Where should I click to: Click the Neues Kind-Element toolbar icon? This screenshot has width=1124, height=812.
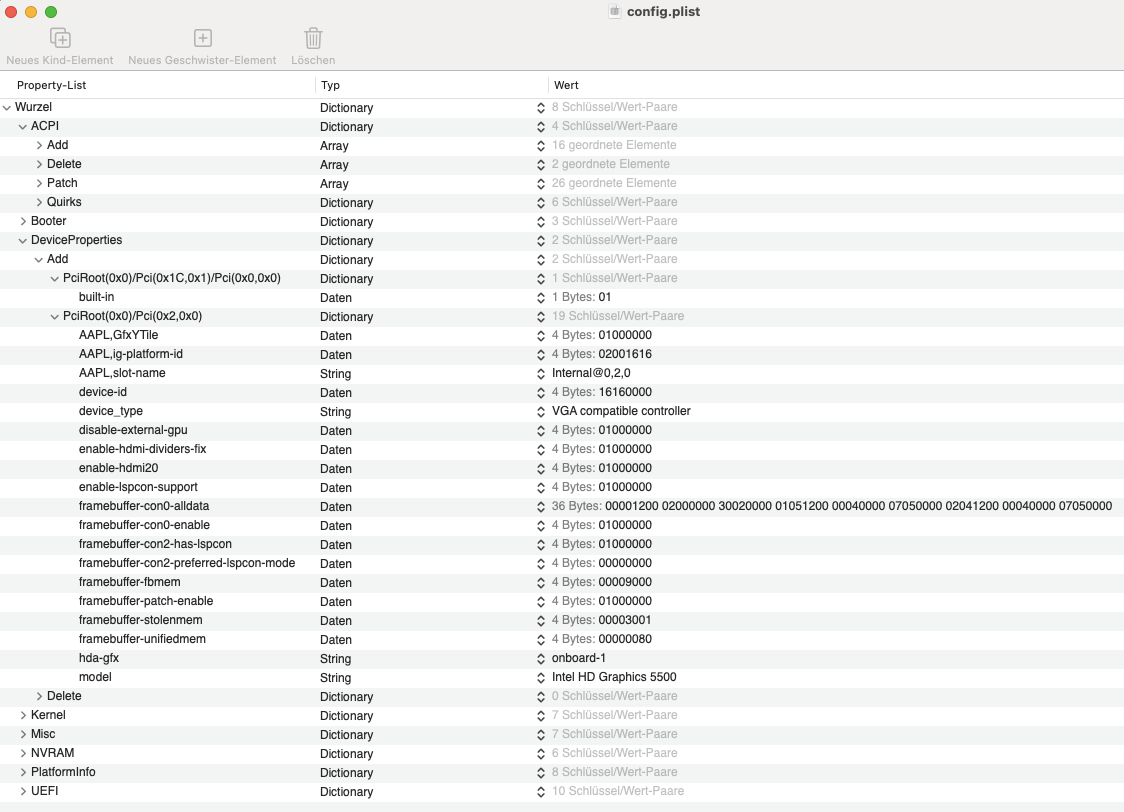60,38
